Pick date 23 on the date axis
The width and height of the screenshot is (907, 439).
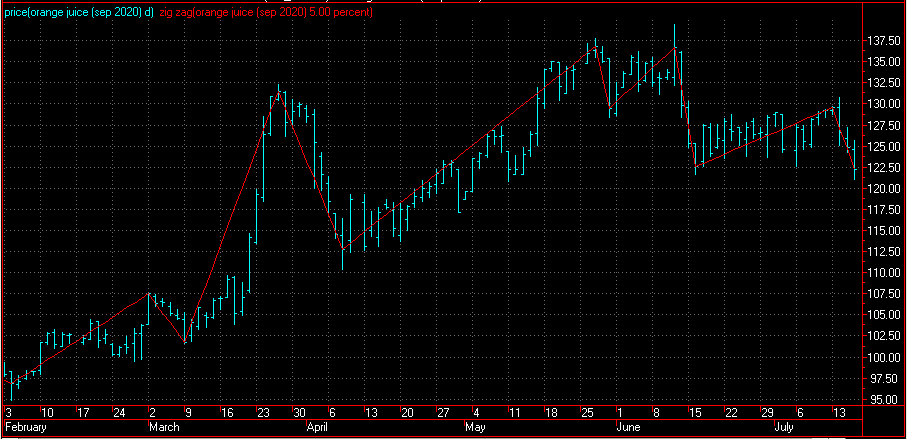(264, 413)
